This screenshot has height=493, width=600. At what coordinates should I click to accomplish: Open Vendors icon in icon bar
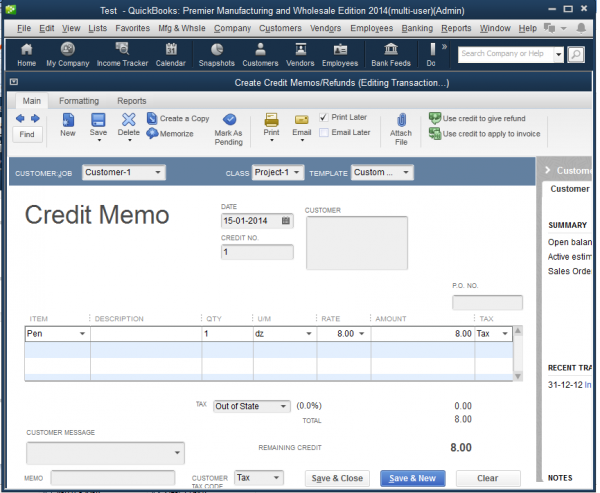click(x=300, y=55)
